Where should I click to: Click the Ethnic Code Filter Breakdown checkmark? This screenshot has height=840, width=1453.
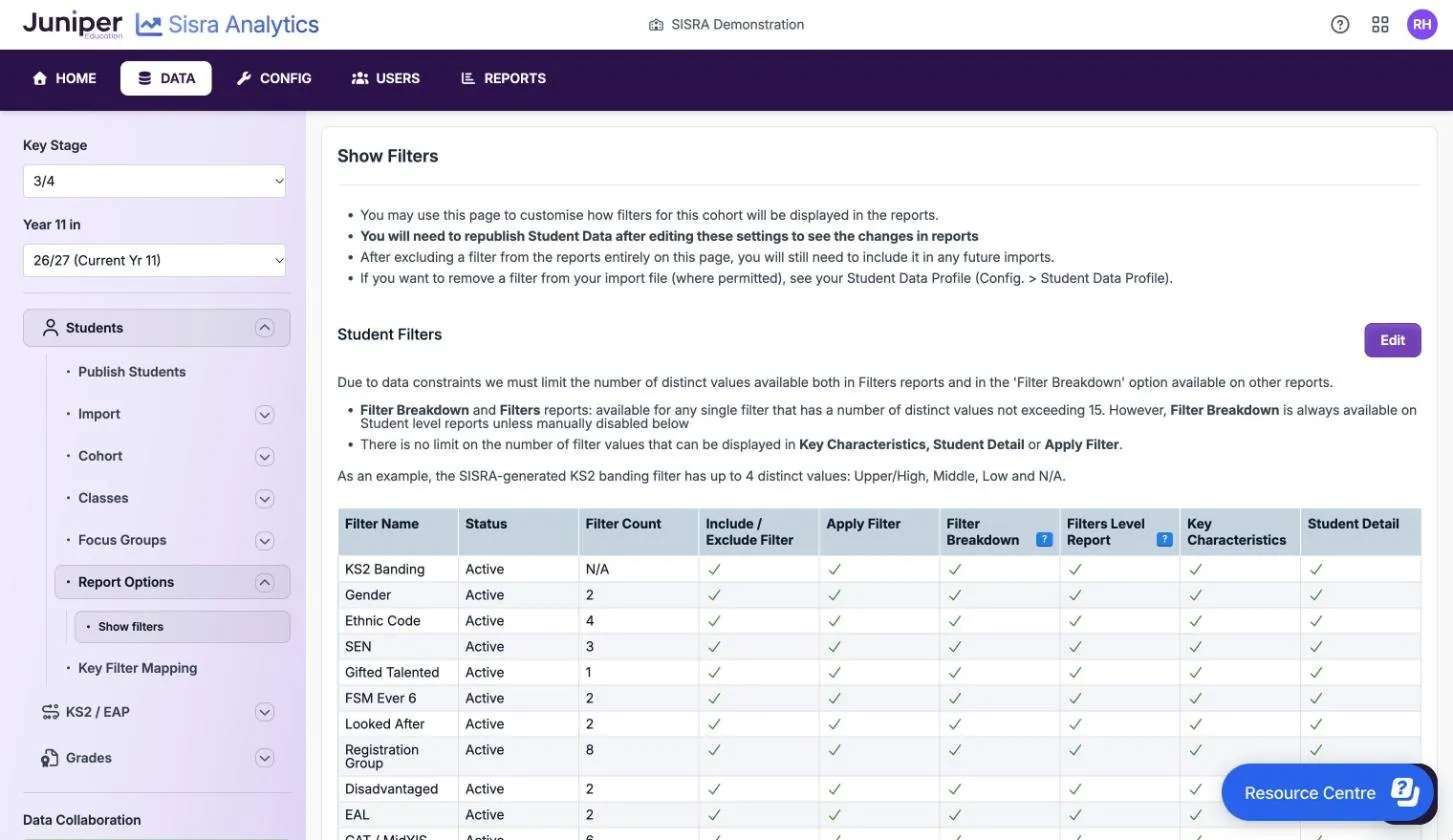(x=955, y=621)
